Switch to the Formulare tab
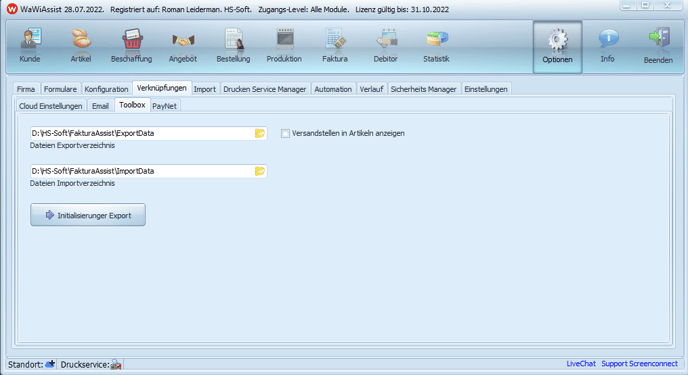This screenshot has width=688, height=375. click(61, 89)
